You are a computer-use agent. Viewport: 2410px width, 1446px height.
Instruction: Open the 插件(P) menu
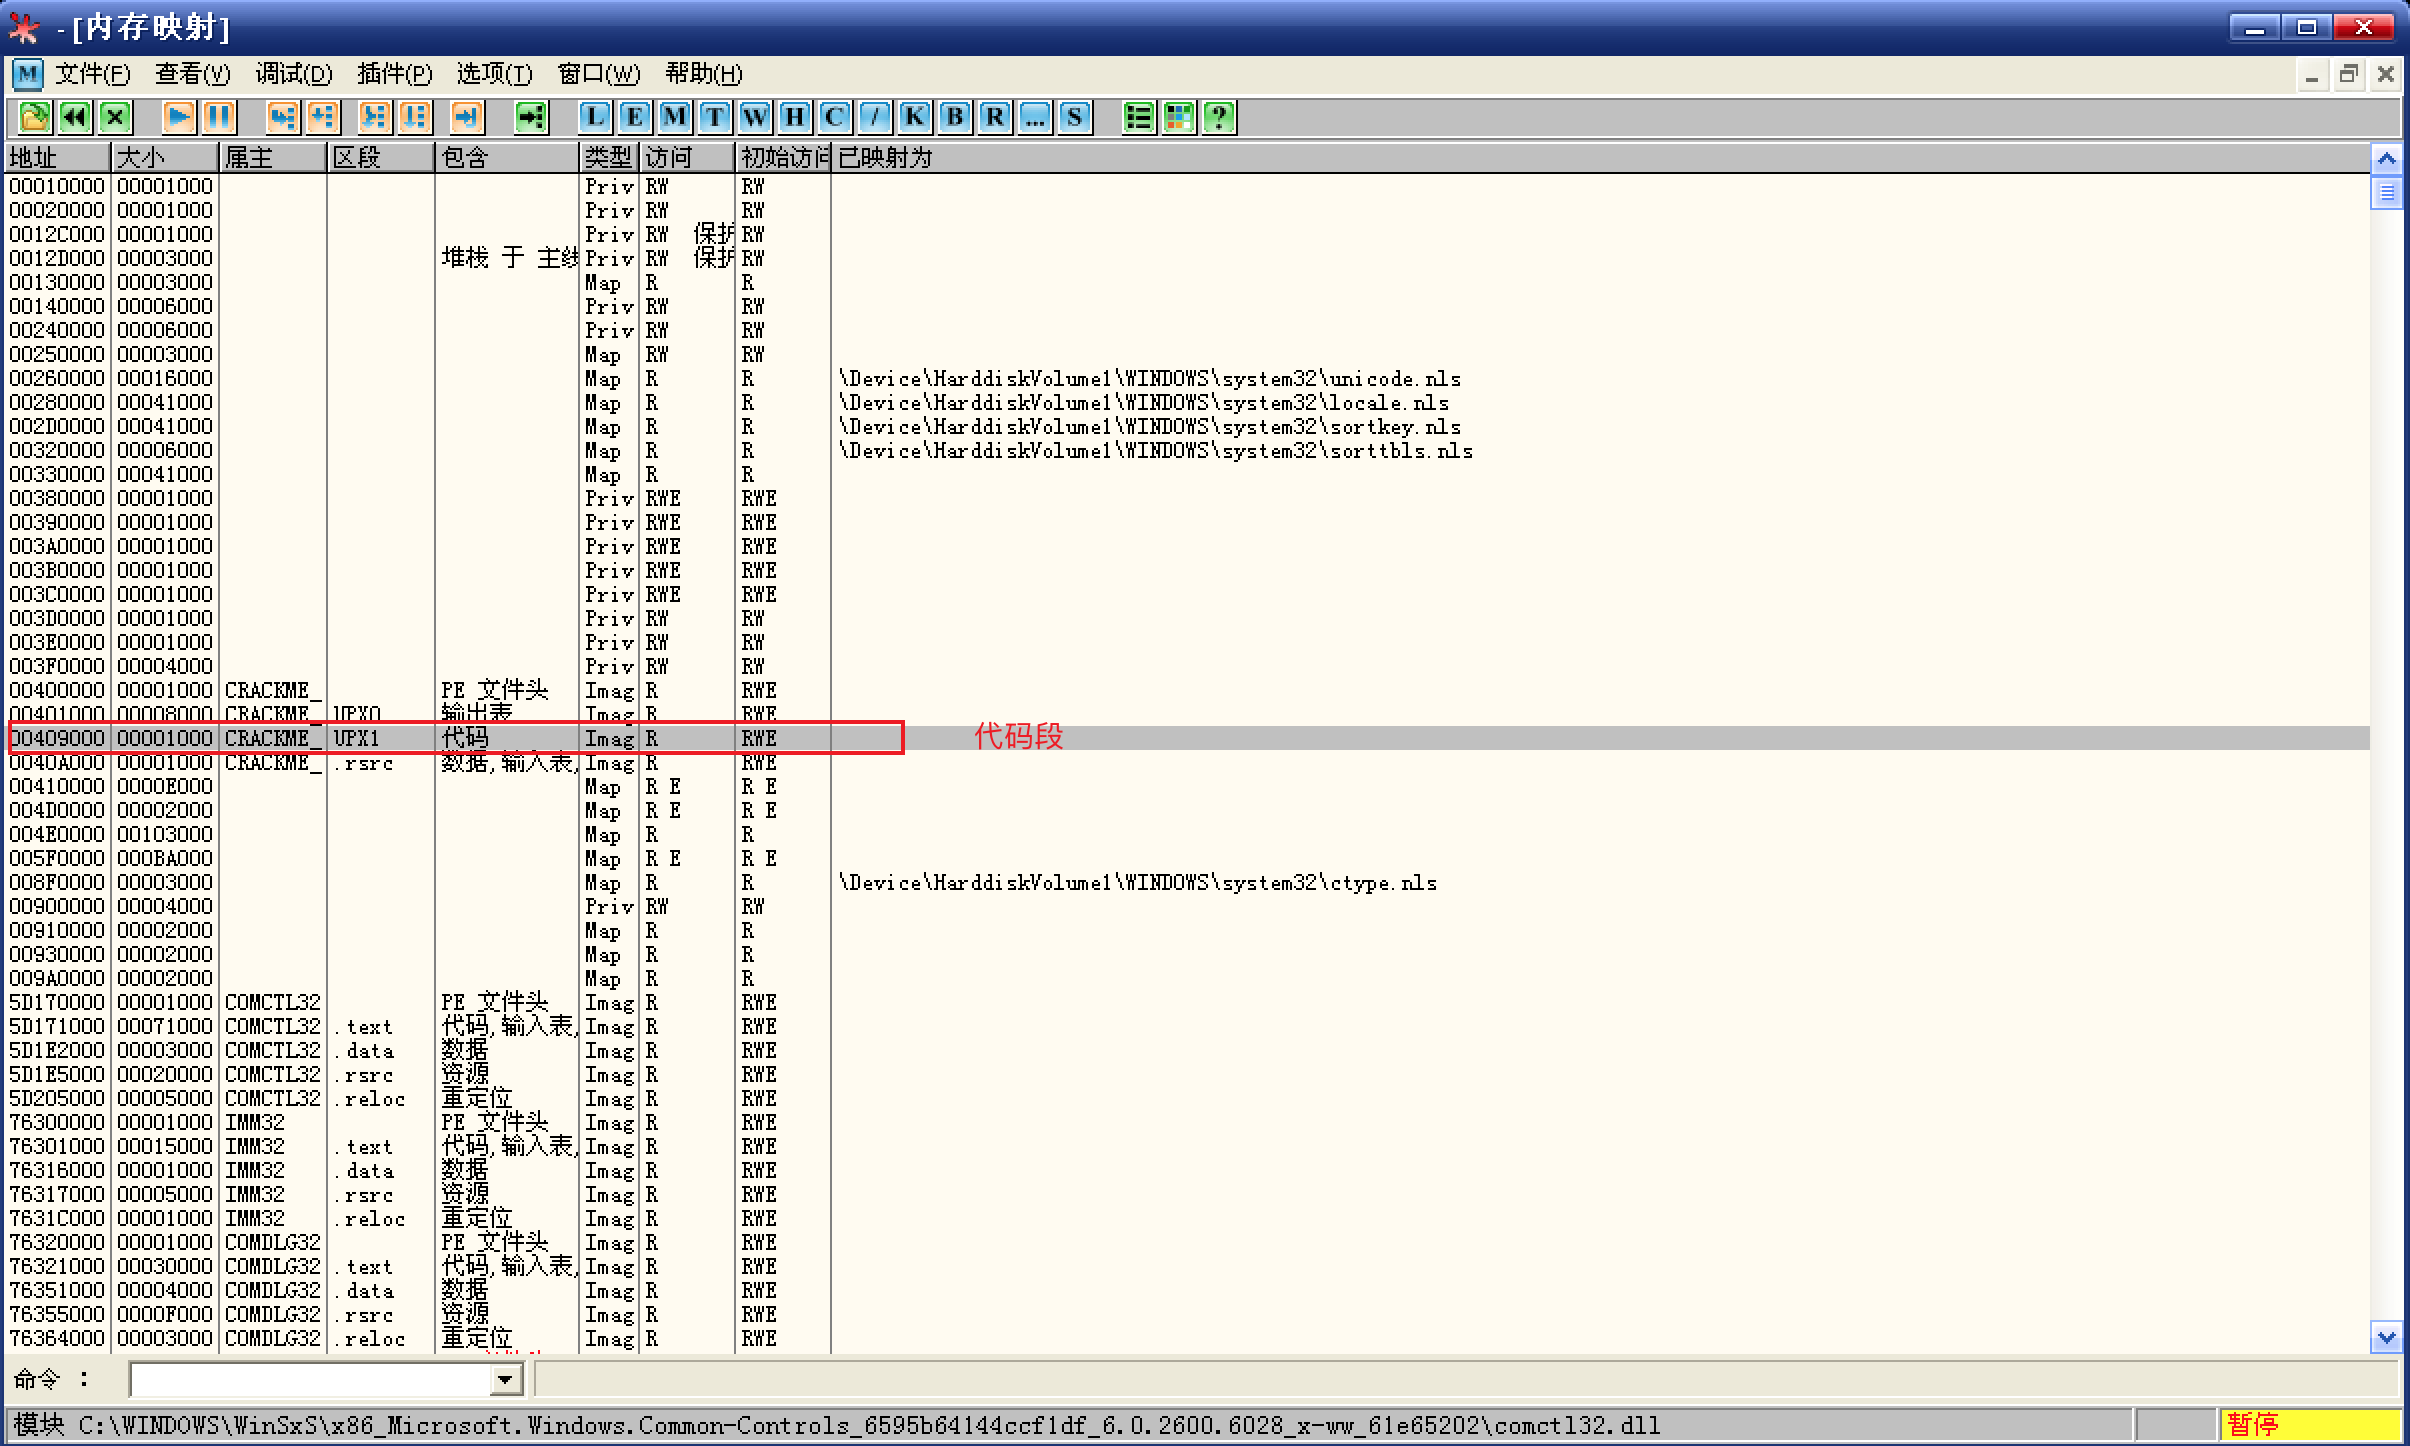[394, 74]
